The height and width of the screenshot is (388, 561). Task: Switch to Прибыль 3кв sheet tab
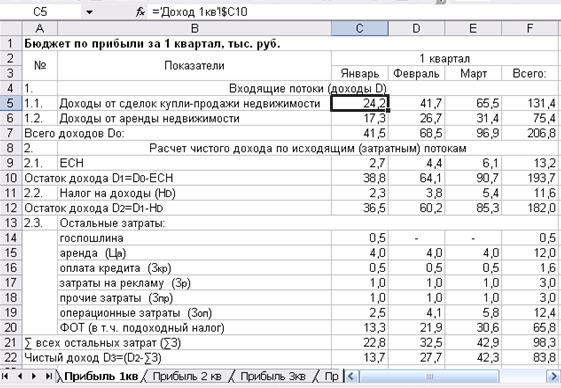pyautogui.click(x=273, y=376)
